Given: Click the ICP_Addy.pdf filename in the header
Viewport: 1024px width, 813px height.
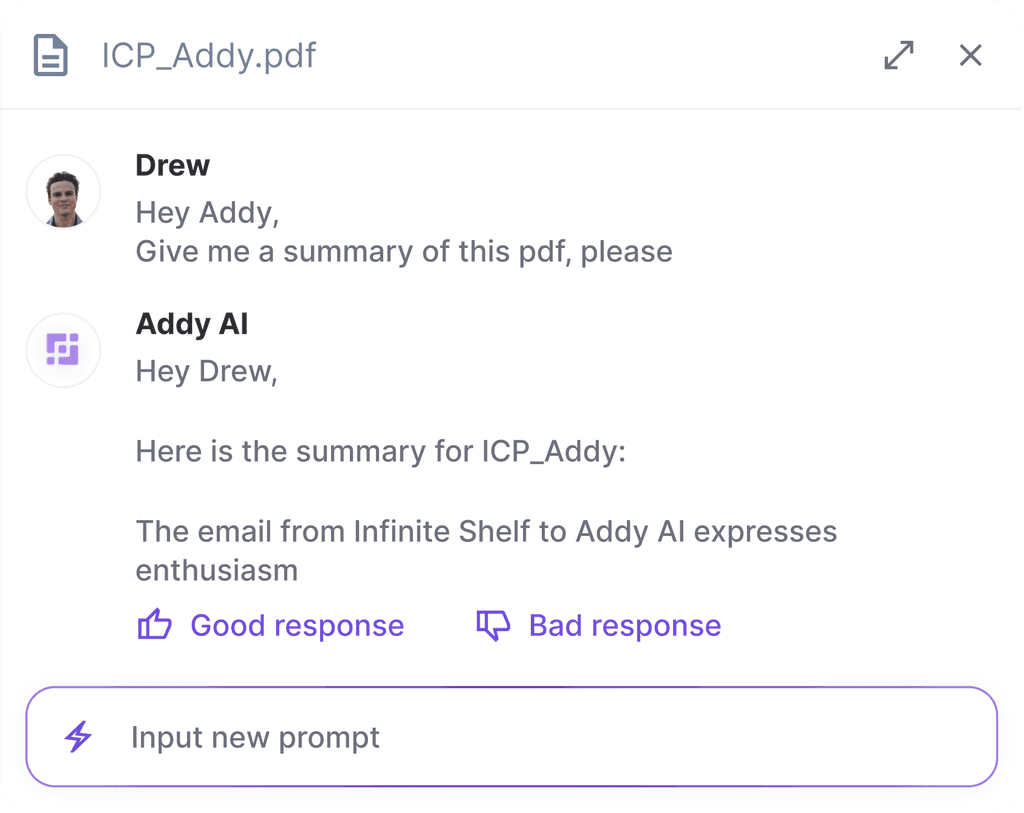Looking at the screenshot, I should [x=208, y=55].
